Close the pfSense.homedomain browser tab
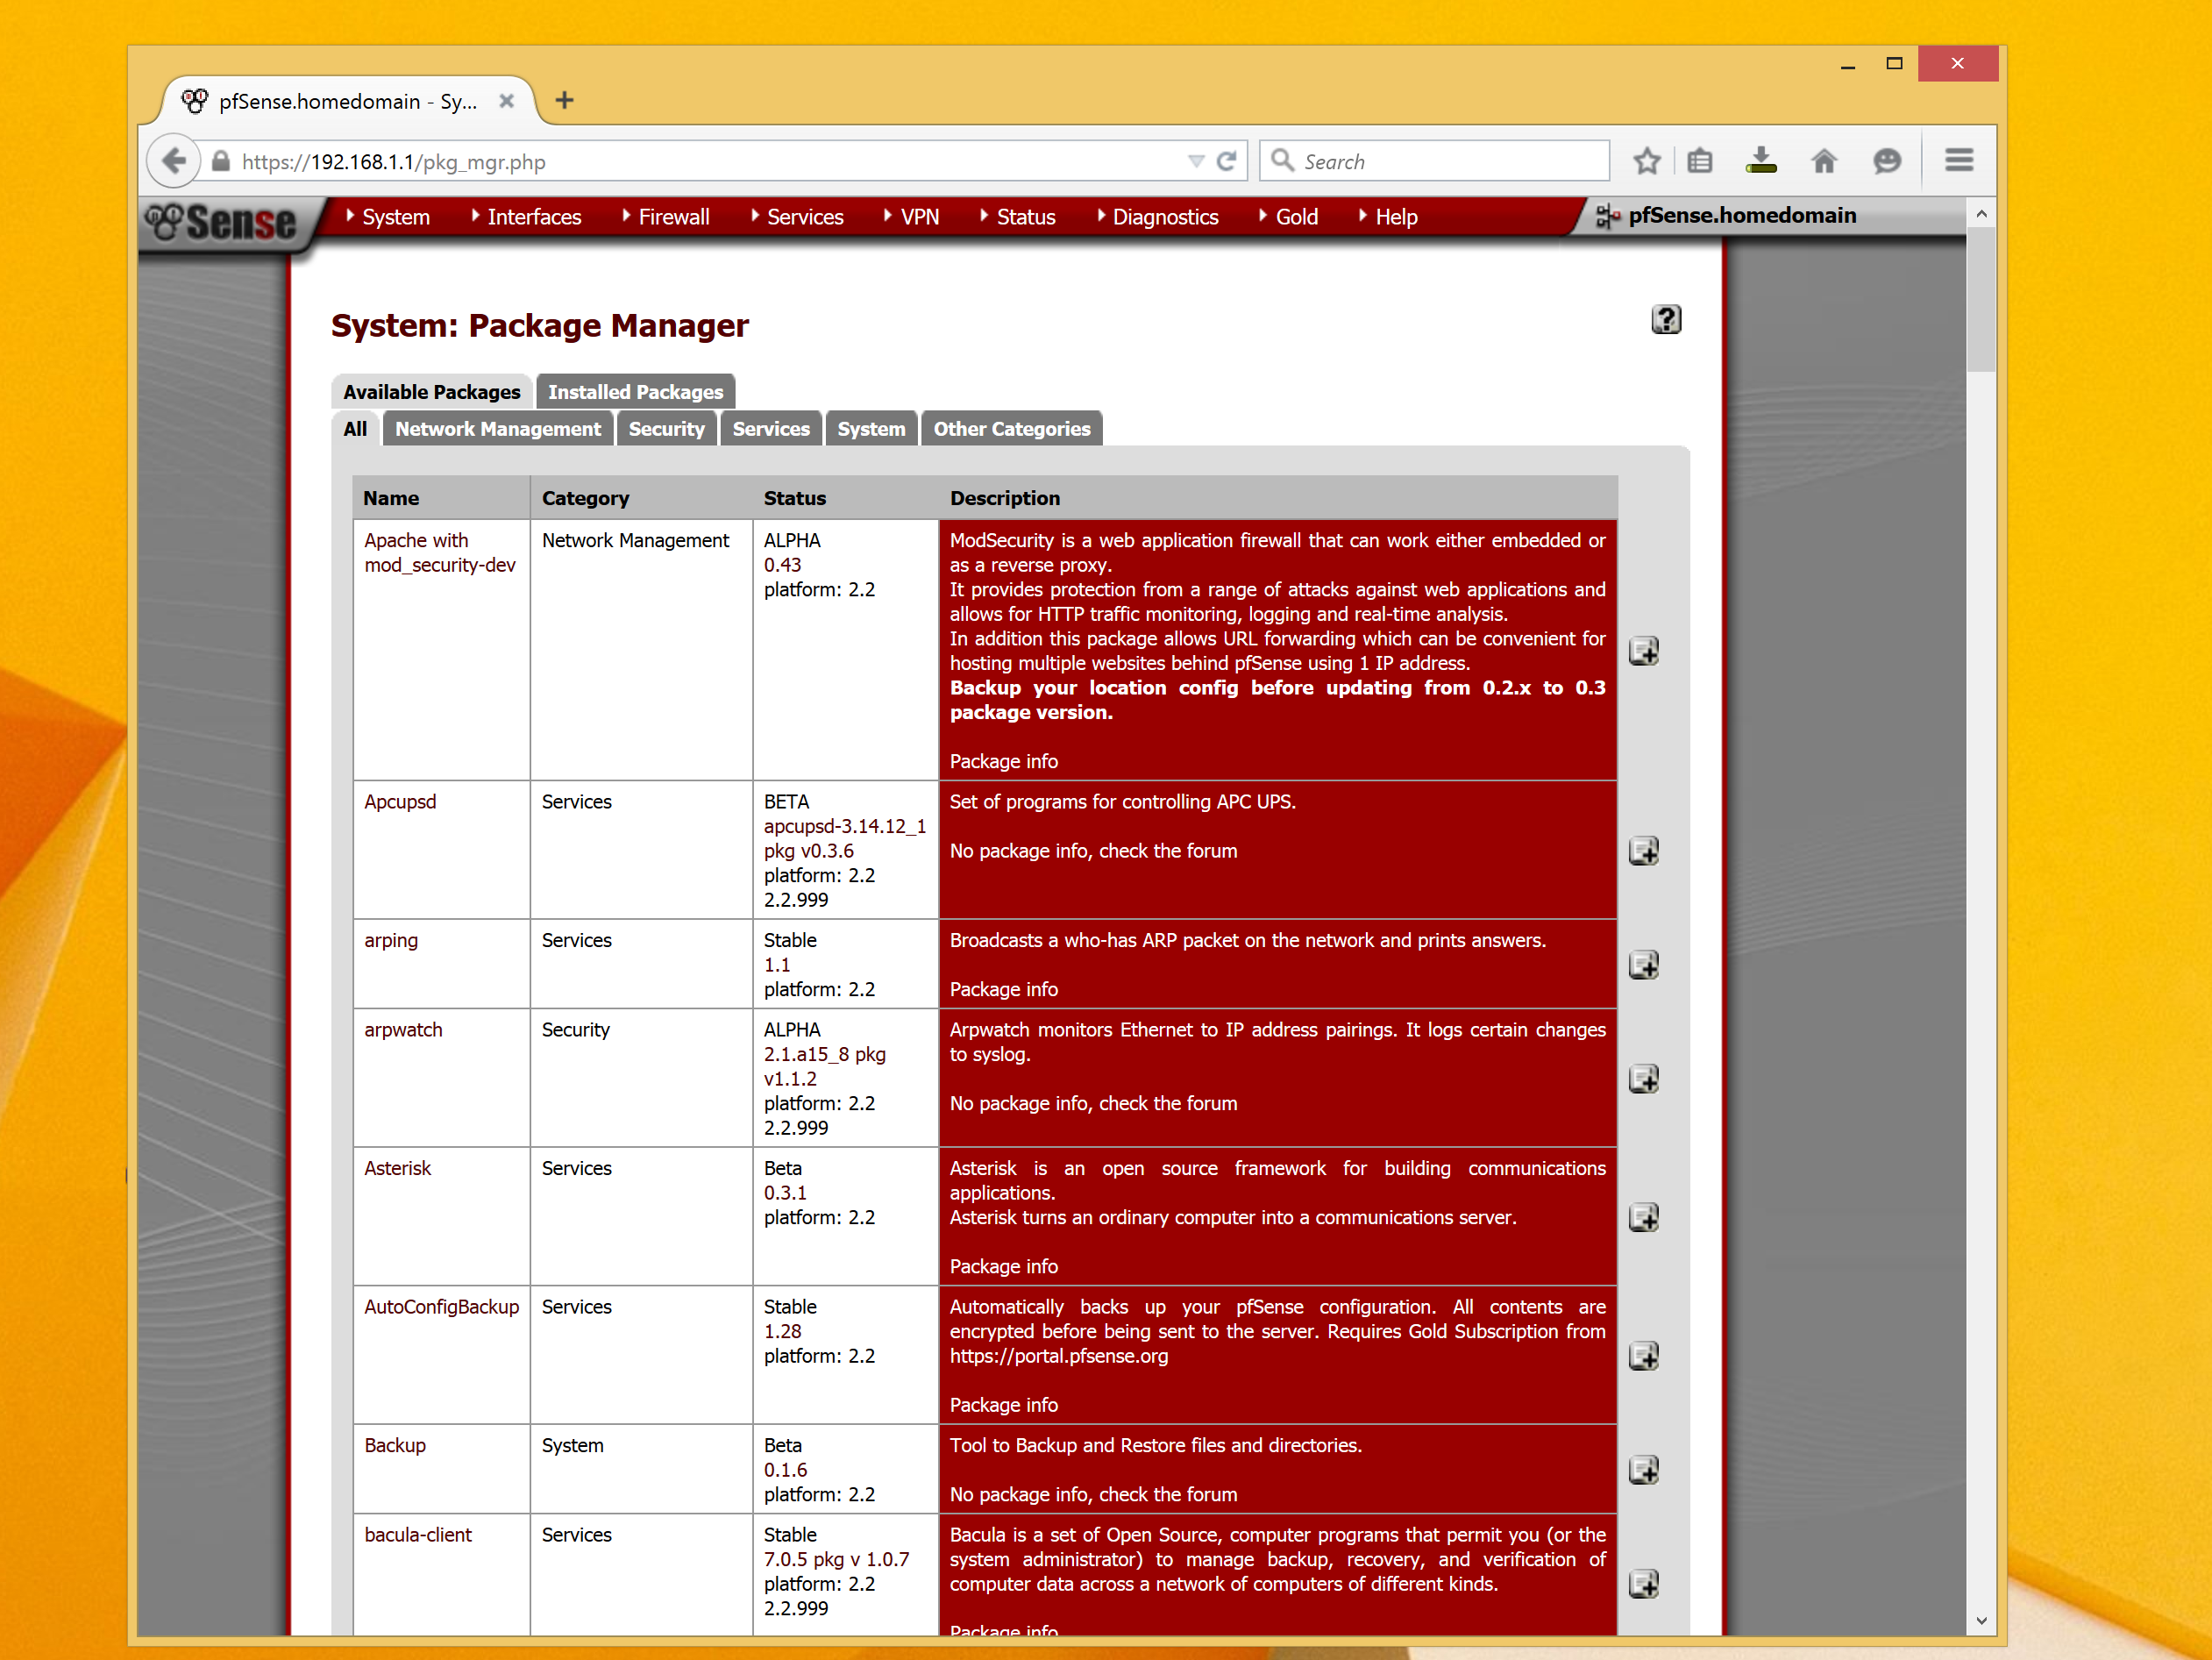 (x=506, y=101)
